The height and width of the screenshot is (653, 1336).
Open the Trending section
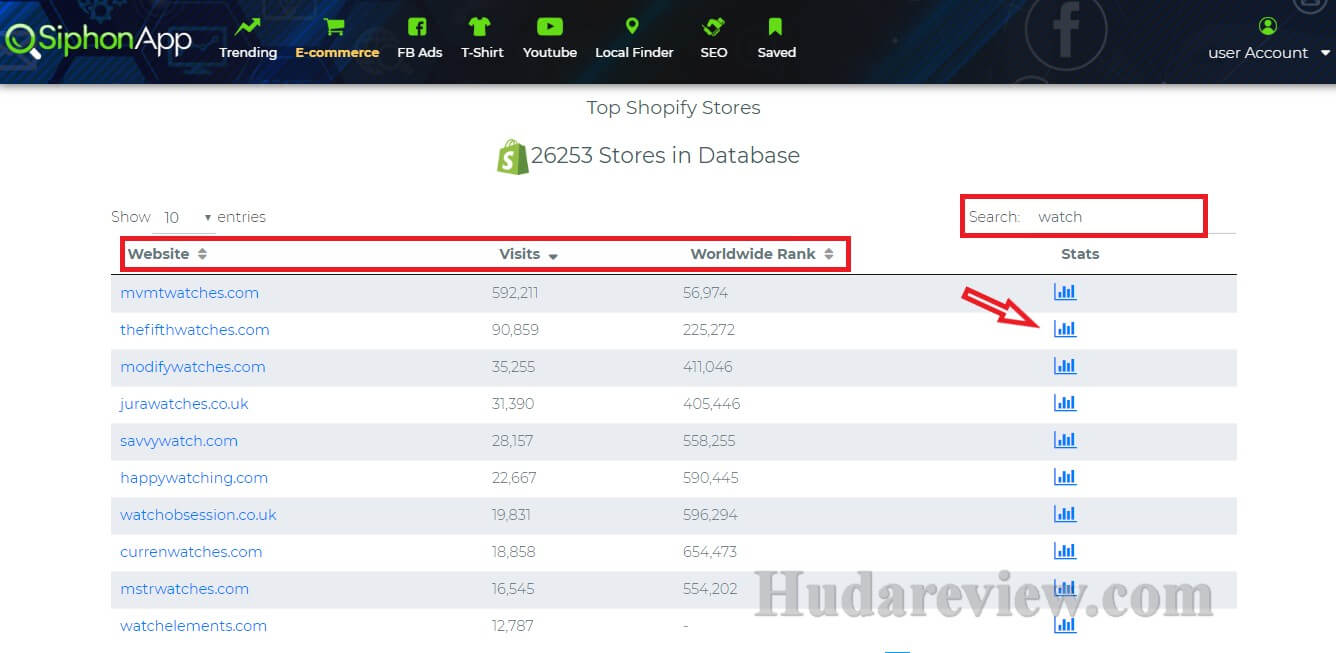click(248, 38)
